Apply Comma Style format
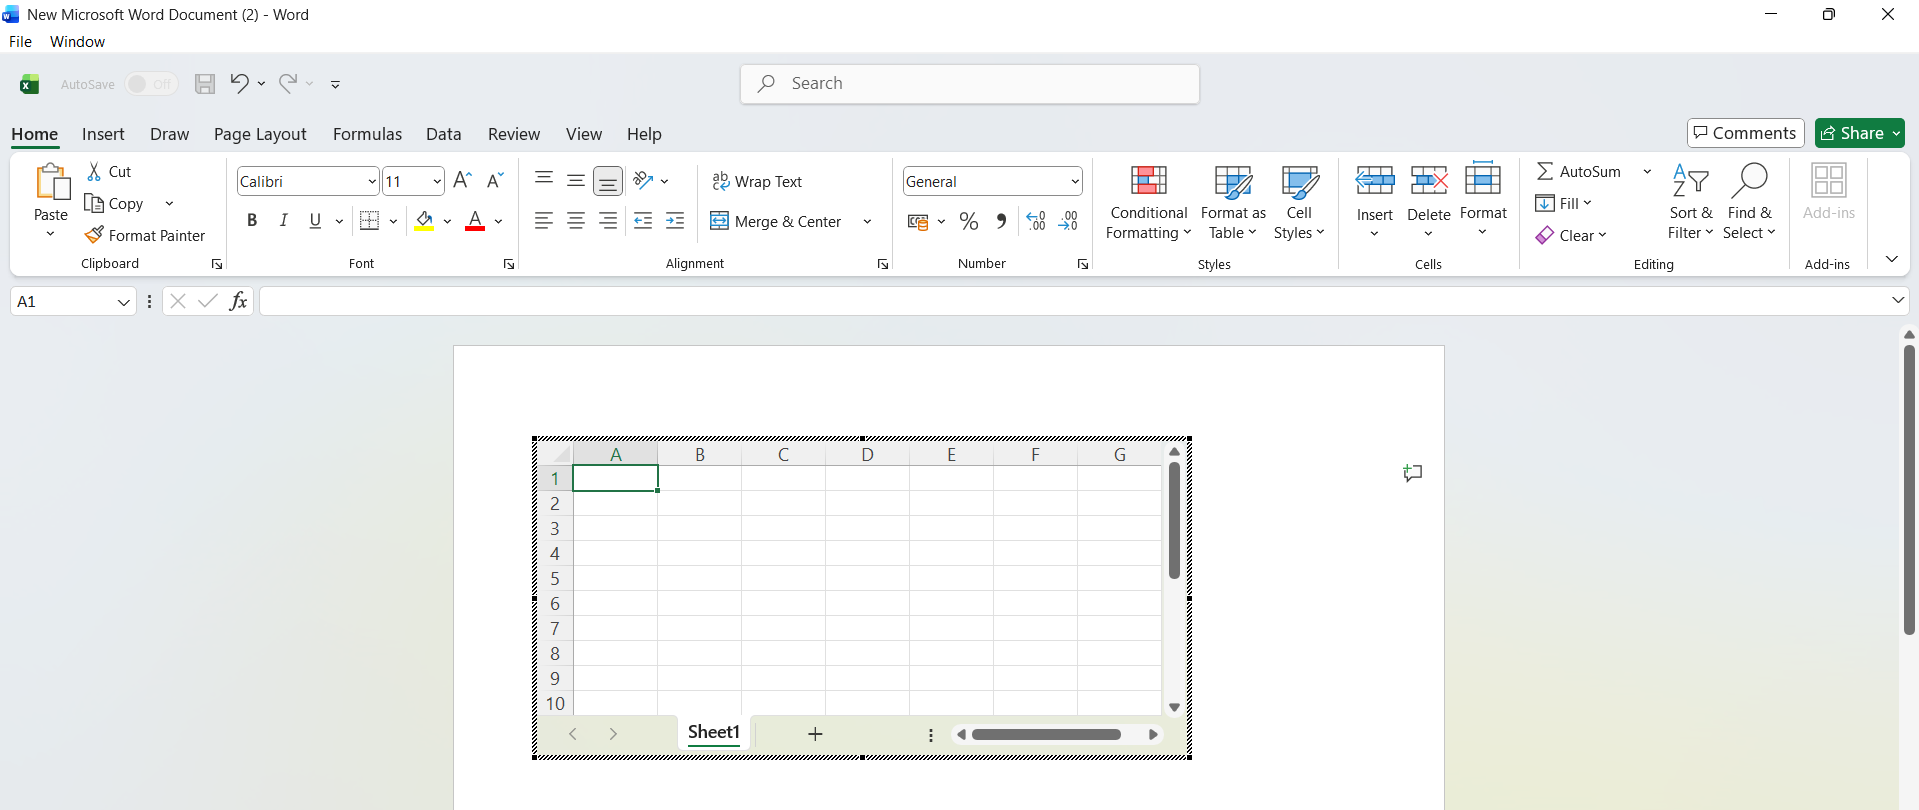 coord(1001,221)
